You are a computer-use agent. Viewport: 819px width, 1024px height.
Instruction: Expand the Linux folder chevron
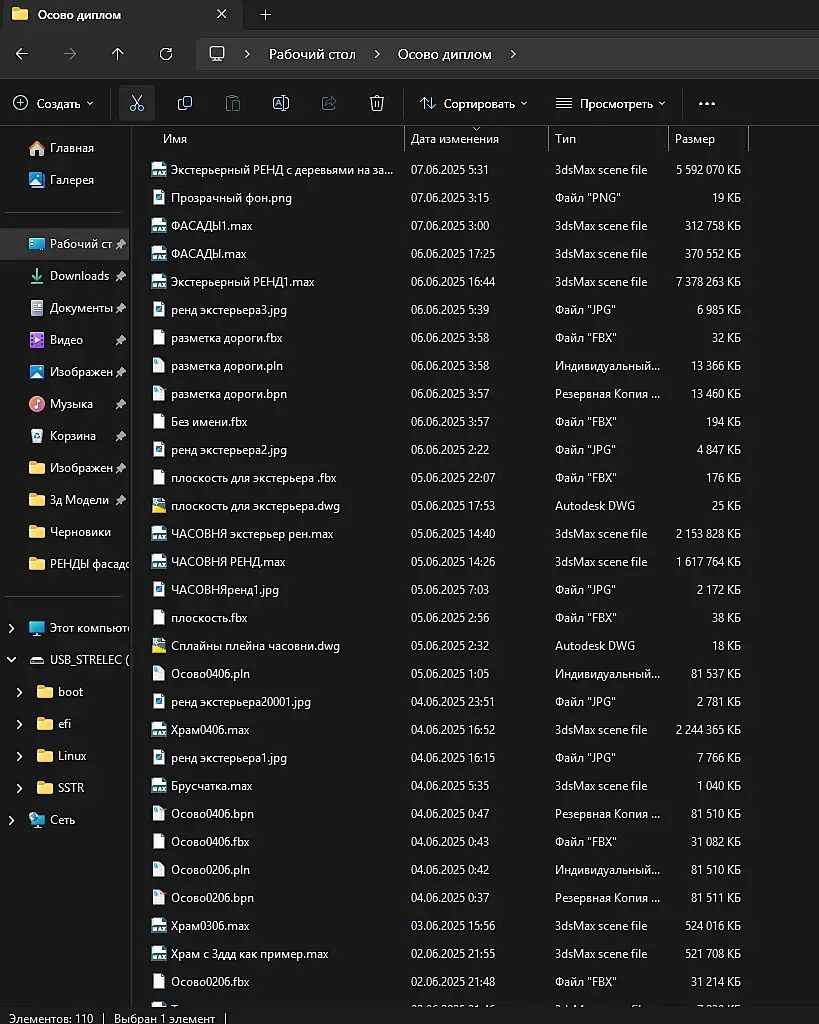pos(20,756)
